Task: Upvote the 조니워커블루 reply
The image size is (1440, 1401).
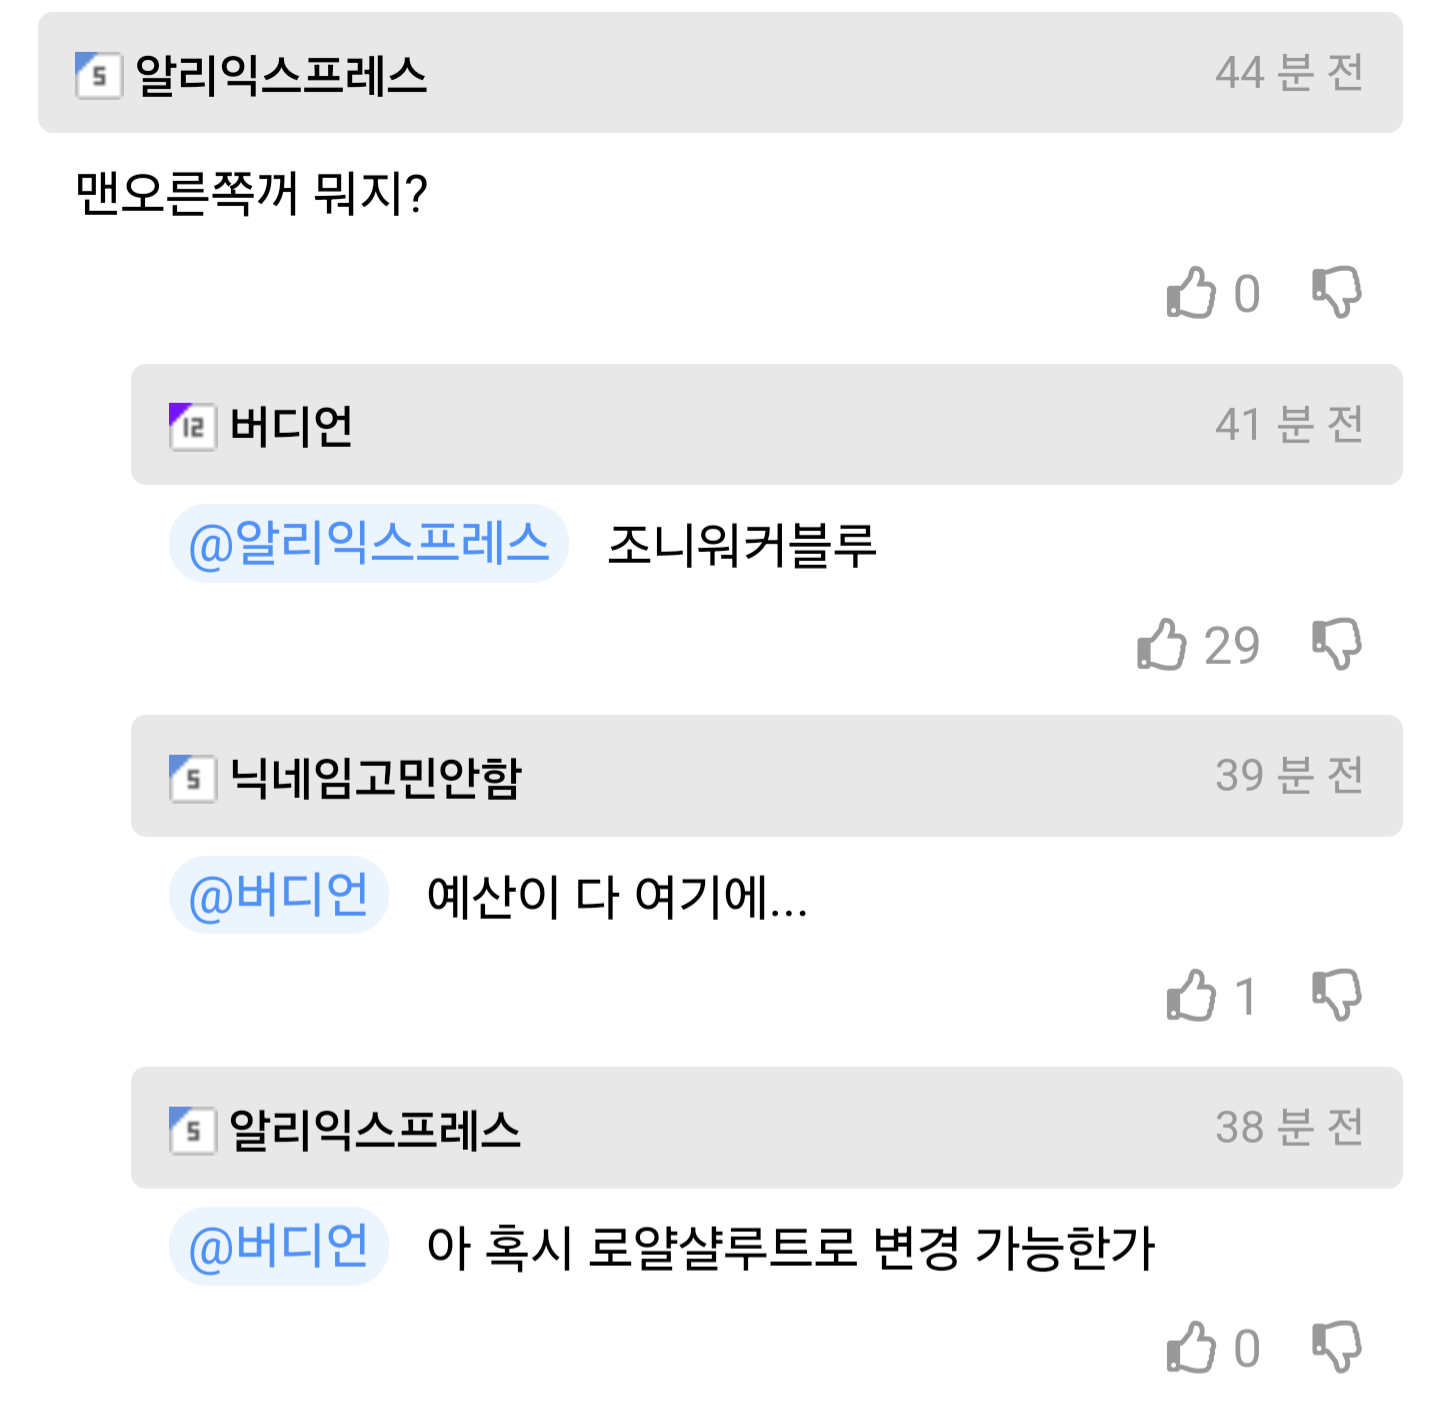Action: coord(1161,645)
